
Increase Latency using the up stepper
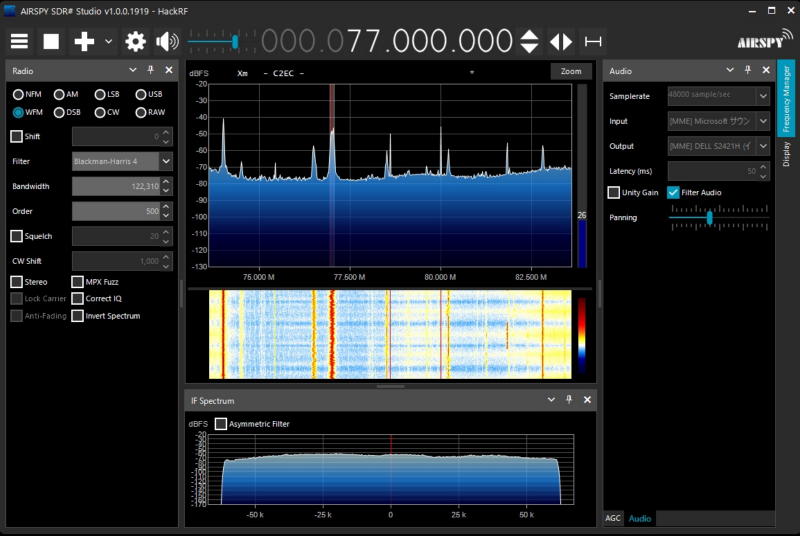tap(763, 166)
